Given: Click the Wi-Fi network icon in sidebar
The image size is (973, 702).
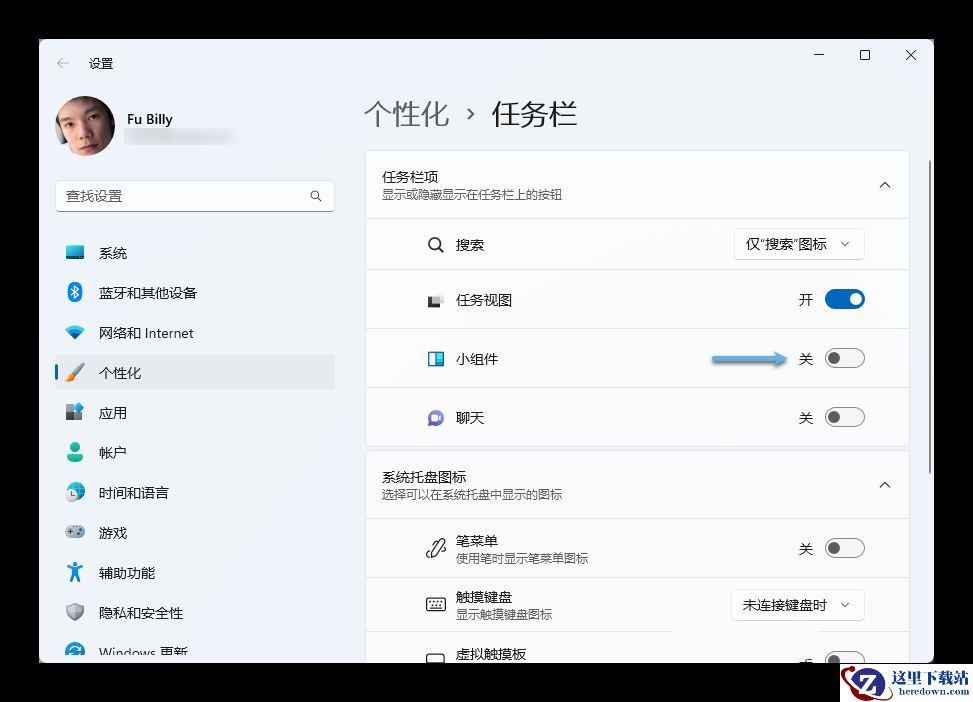Looking at the screenshot, I should click(x=75, y=333).
